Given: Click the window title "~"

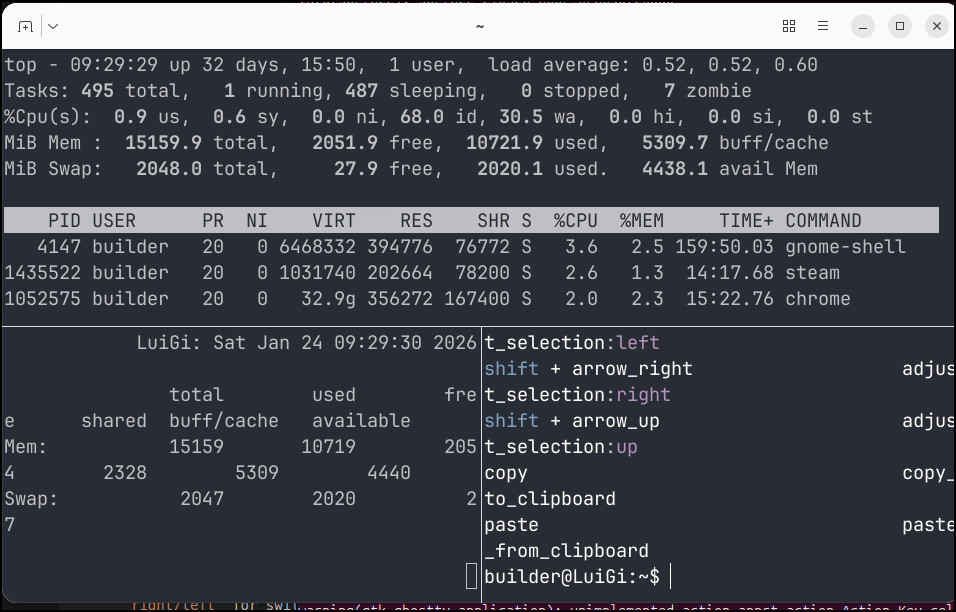Looking at the screenshot, I should 479,26.
